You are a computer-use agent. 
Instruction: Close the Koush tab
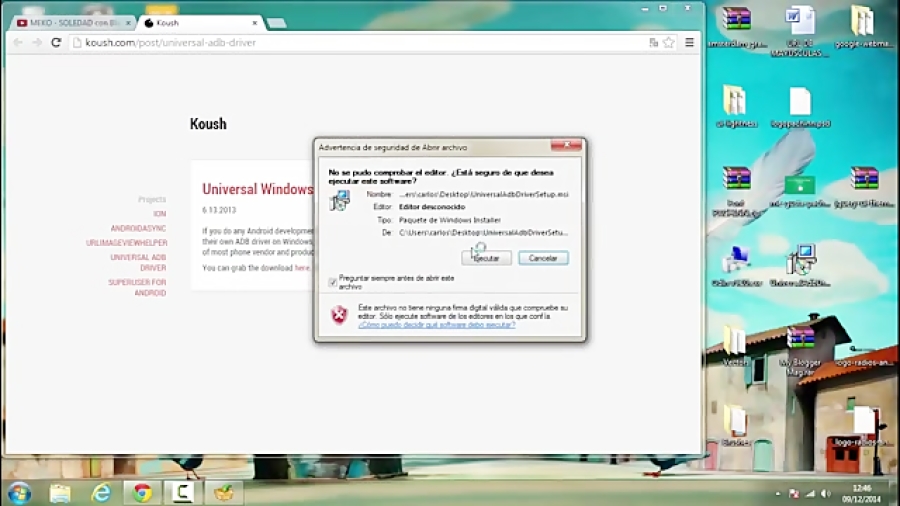point(255,23)
